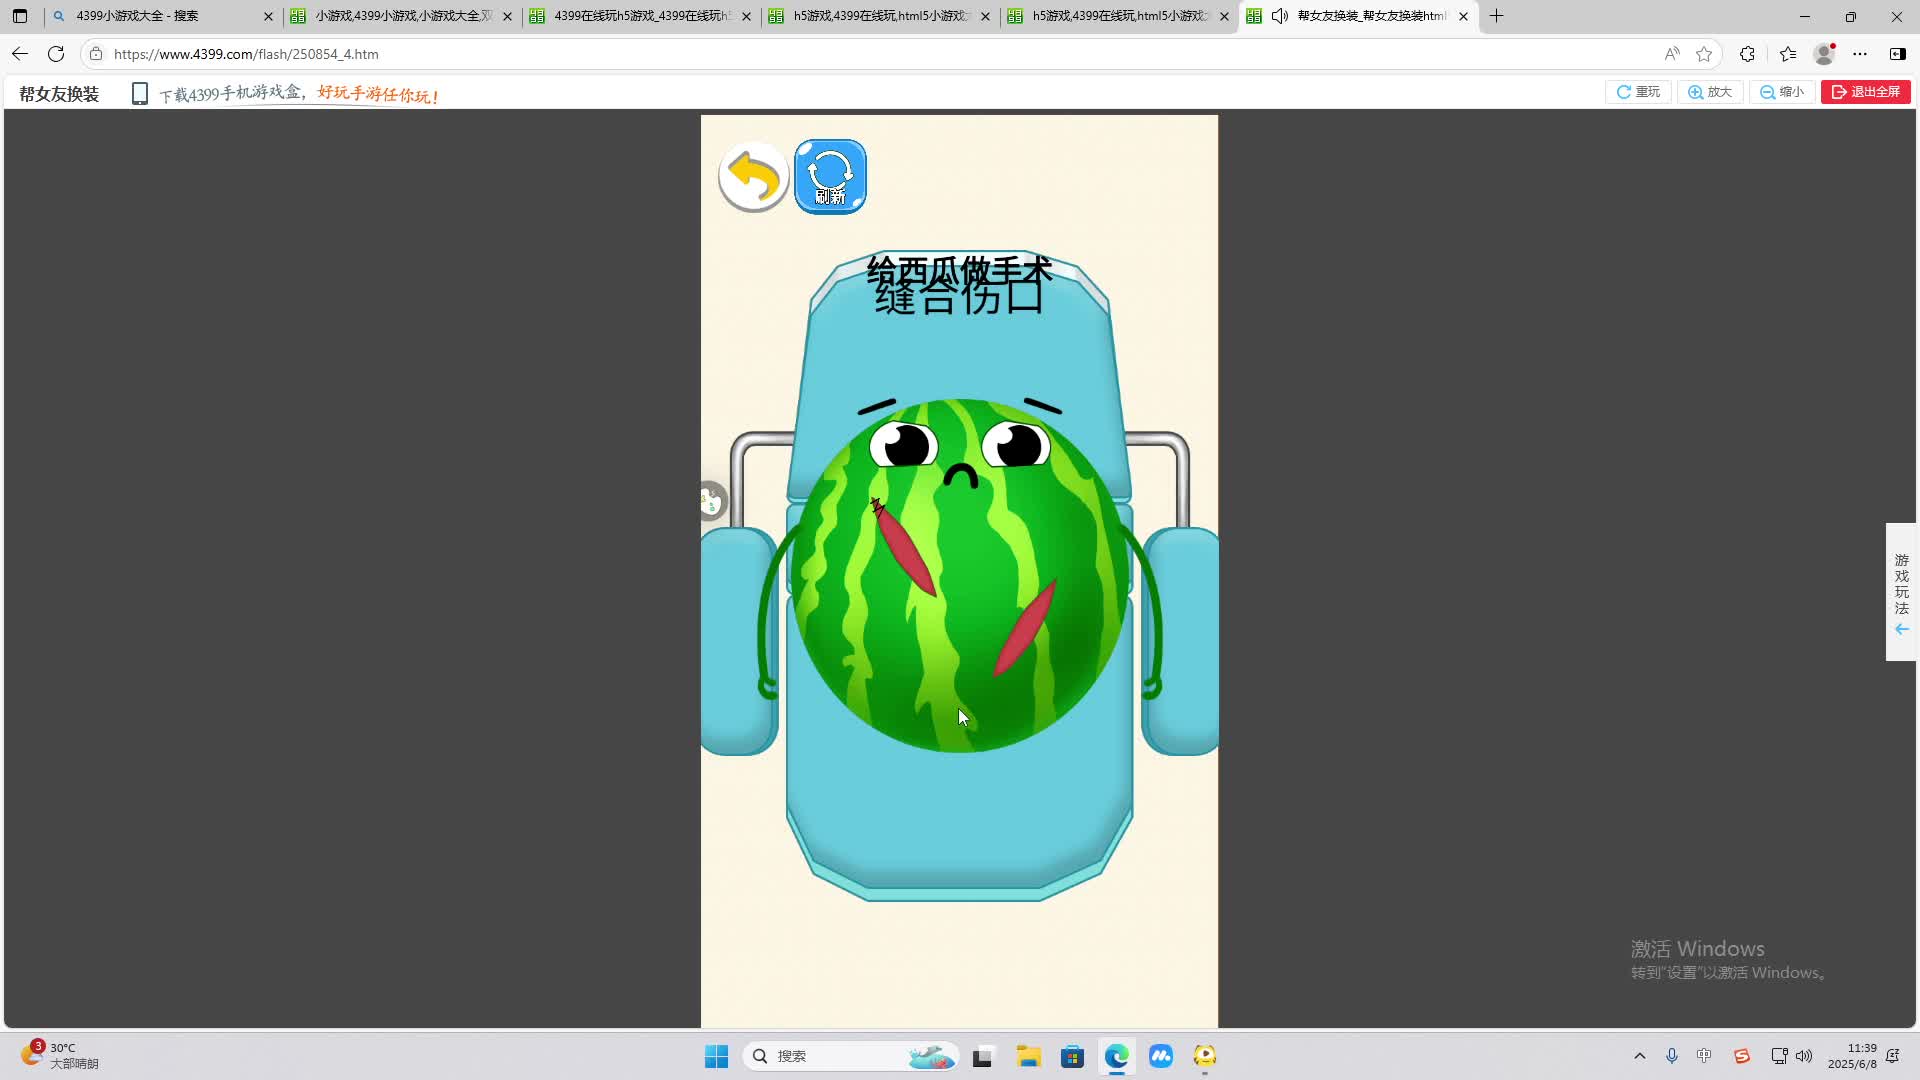The image size is (1920, 1080).
Task: Click the 缩小 zoom out button
Action: click(1782, 92)
